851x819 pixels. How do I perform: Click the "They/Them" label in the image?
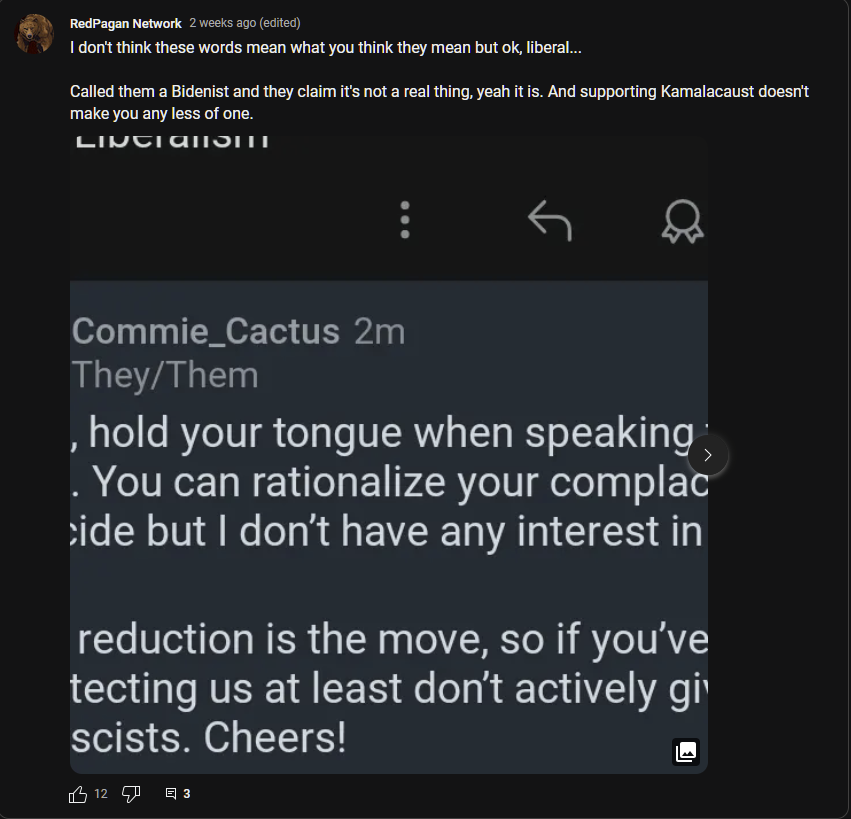165,375
